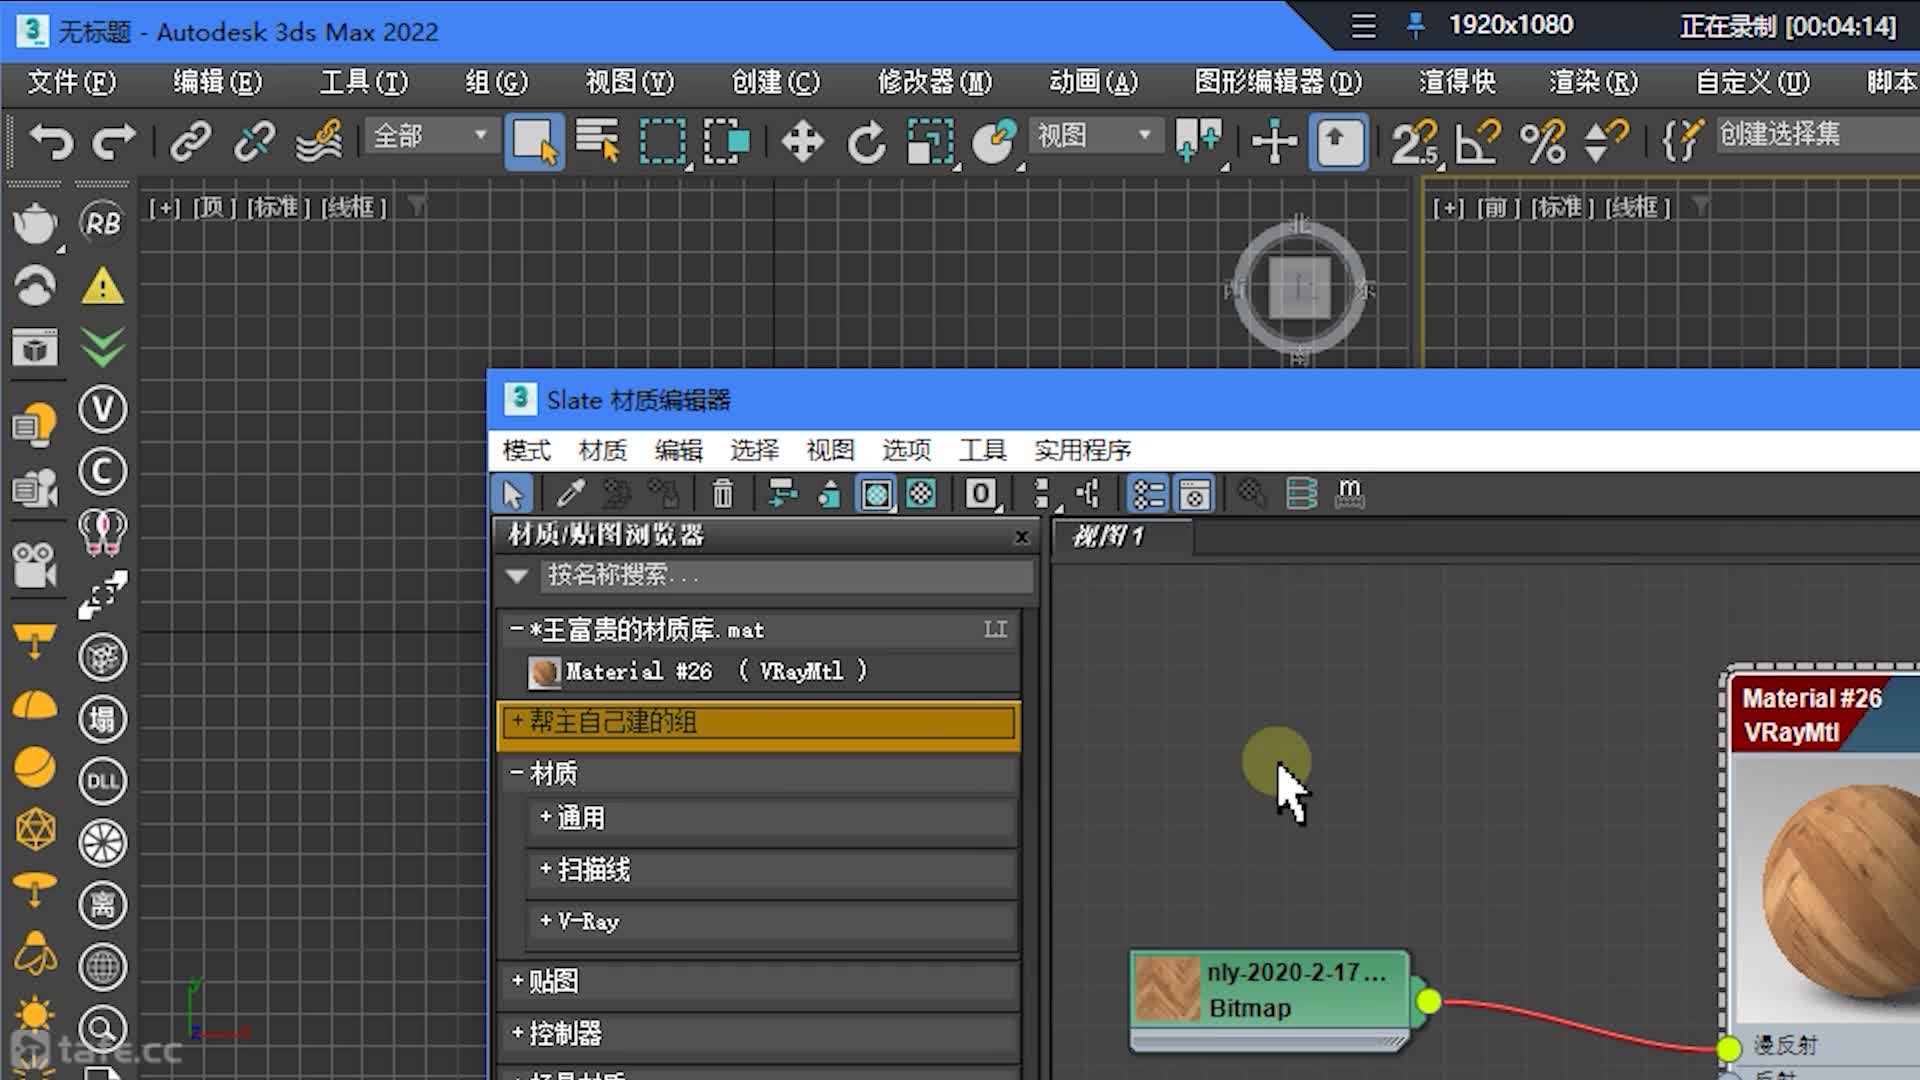Choose Rectangular Selection Region tool
Screen dimensions: 1920x1080
(662, 141)
